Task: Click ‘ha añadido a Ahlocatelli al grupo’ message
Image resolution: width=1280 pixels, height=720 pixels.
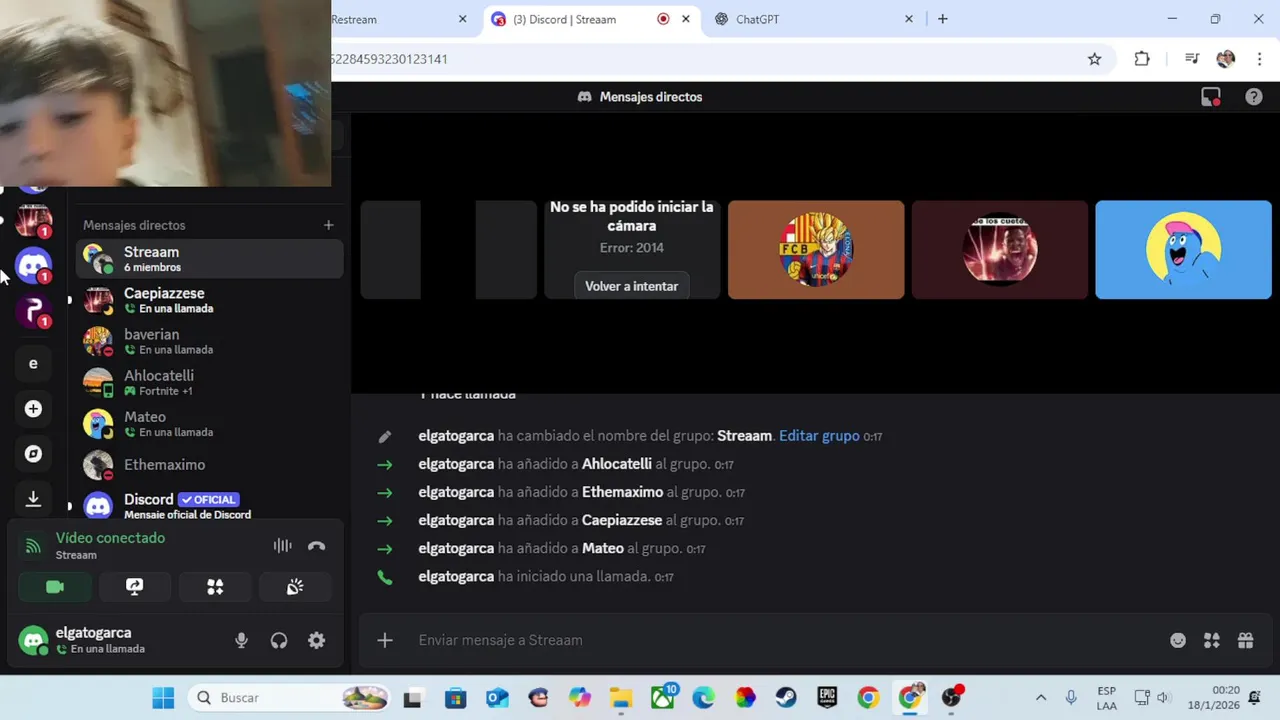Action: point(576,464)
